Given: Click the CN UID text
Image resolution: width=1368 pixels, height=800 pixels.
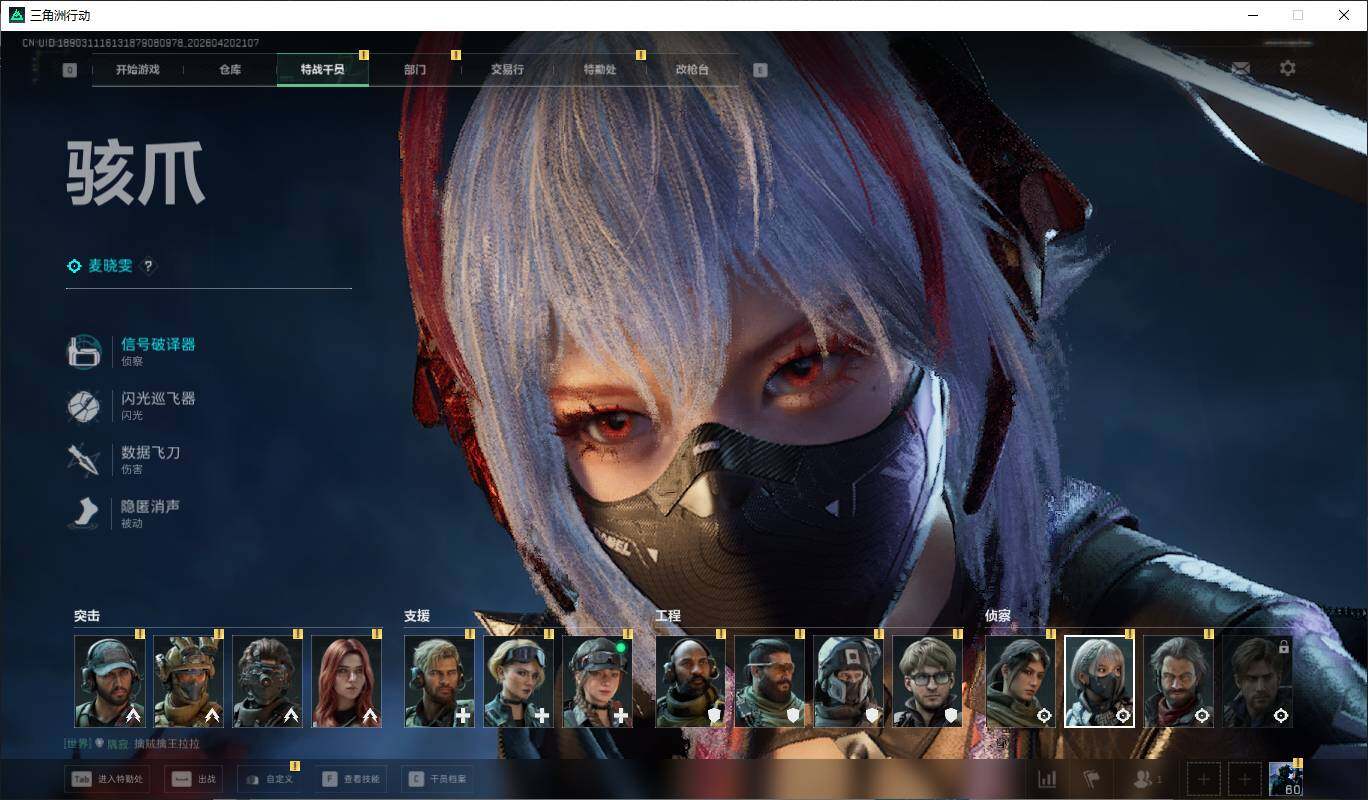Looking at the screenshot, I should [141, 43].
